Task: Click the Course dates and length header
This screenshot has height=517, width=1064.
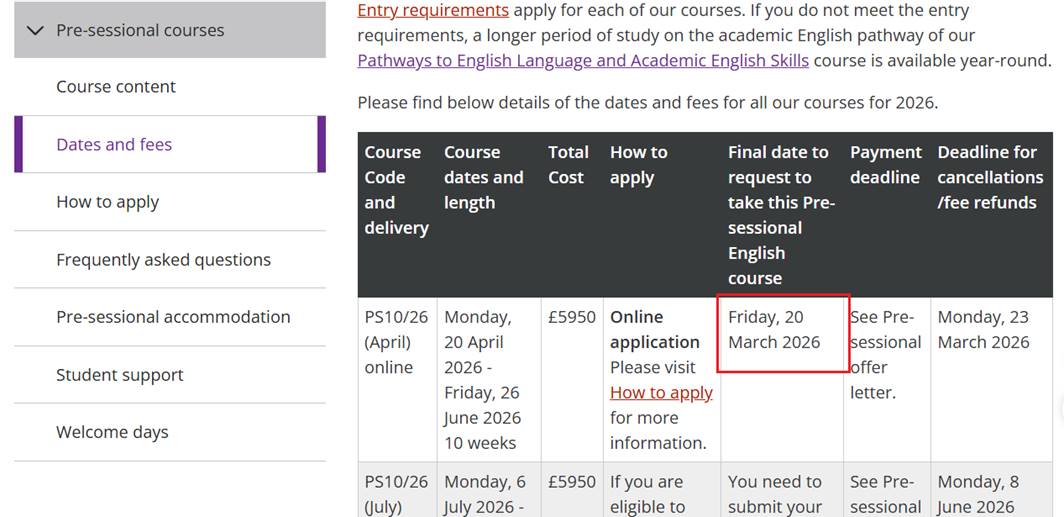Action: (483, 177)
